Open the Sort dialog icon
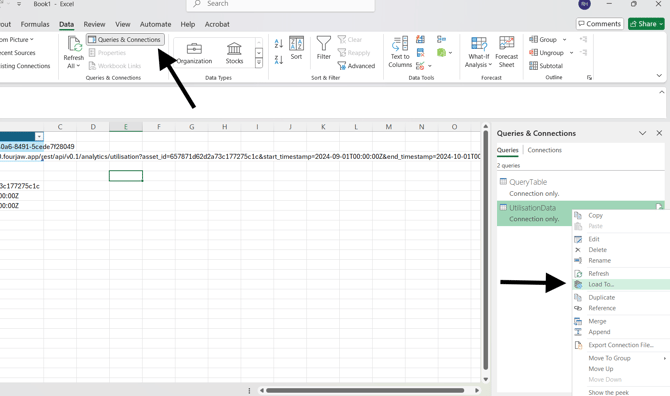Image resolution: width=670 pixels, height=396 pixels. tap(296, 44)
